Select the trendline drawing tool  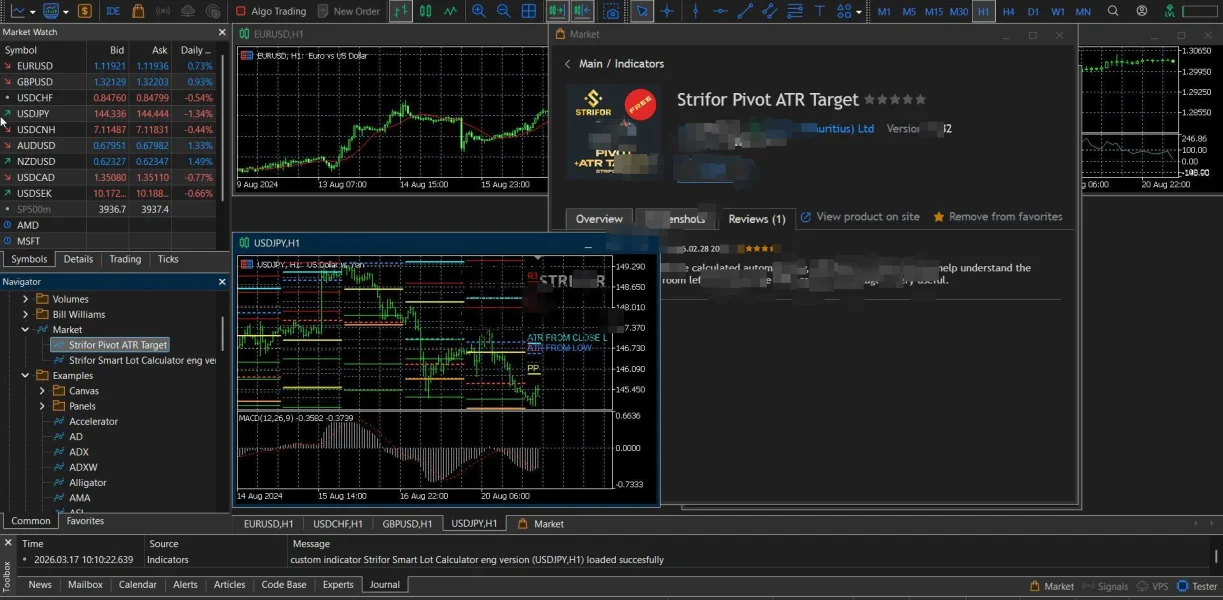tap(745, 11)
